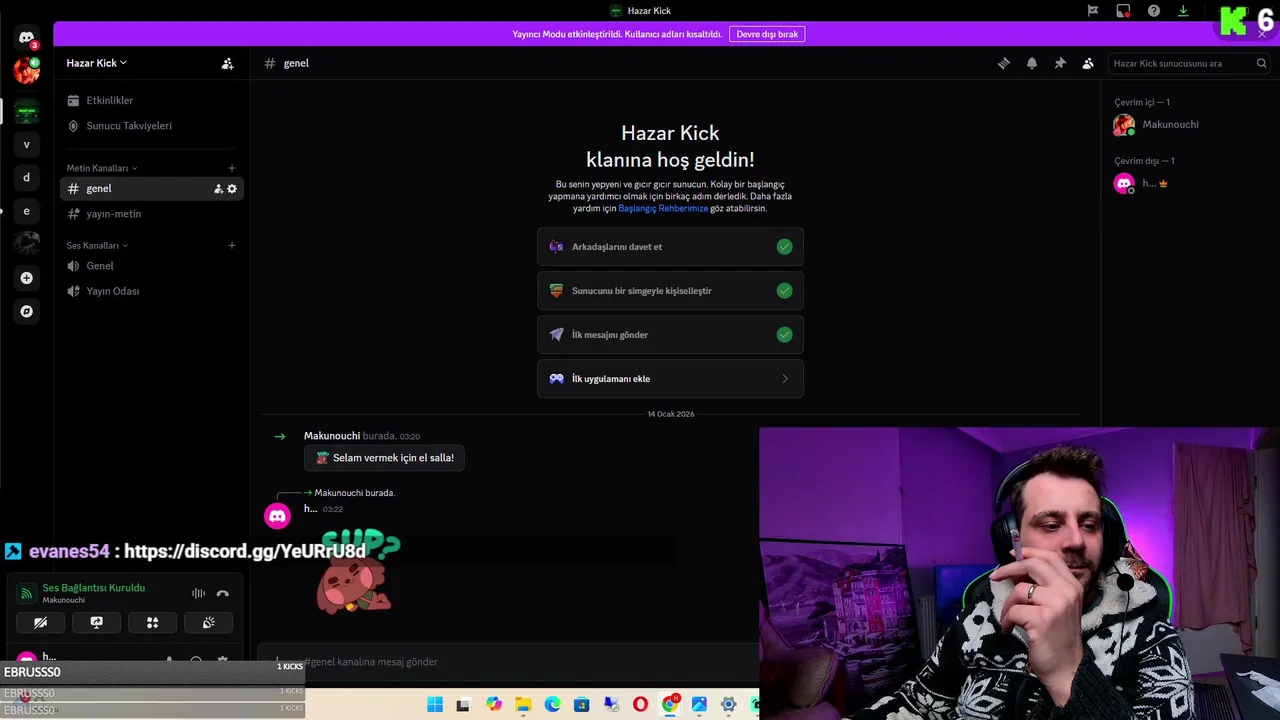Select the genel text channel
Viewport: 1280px width, 720px height.
click(151, 188)
